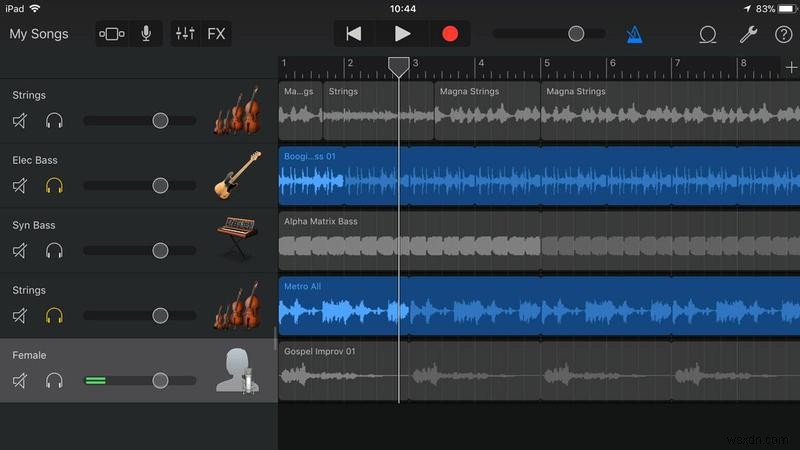800x450 pixels.
Task: Tap the Wi-Fi status icon
Action: pyautogui.click(x=35, y=9)
